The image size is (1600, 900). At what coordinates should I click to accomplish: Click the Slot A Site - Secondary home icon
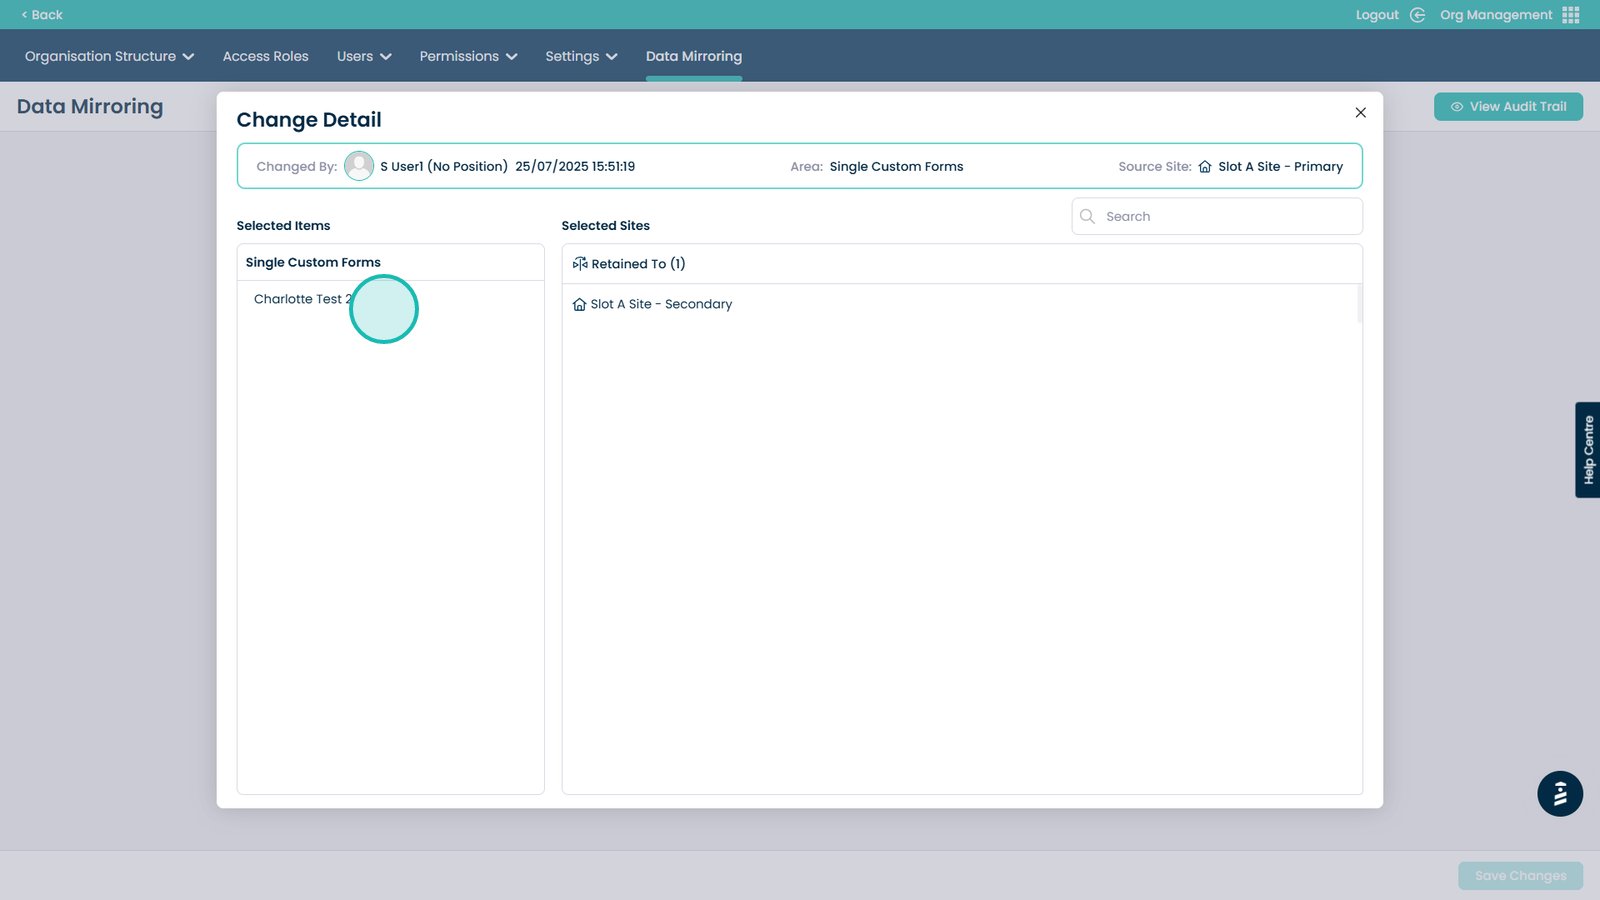(x=579, y=304)
